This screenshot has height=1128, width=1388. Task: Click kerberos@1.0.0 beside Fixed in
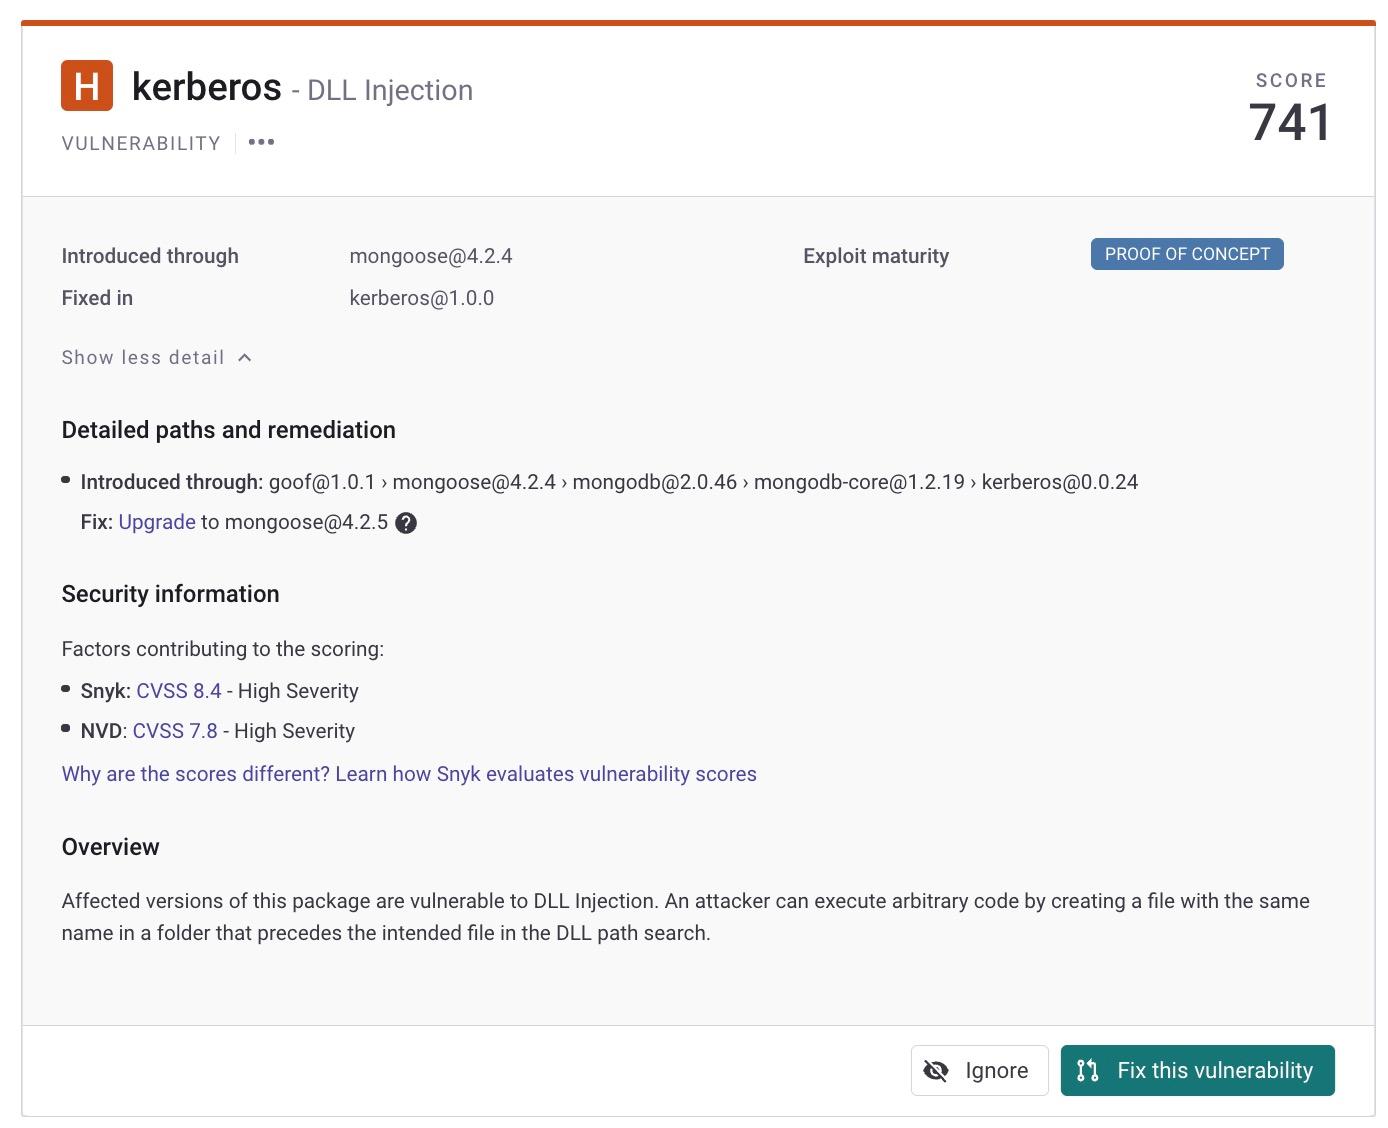(x=422, y=298)
